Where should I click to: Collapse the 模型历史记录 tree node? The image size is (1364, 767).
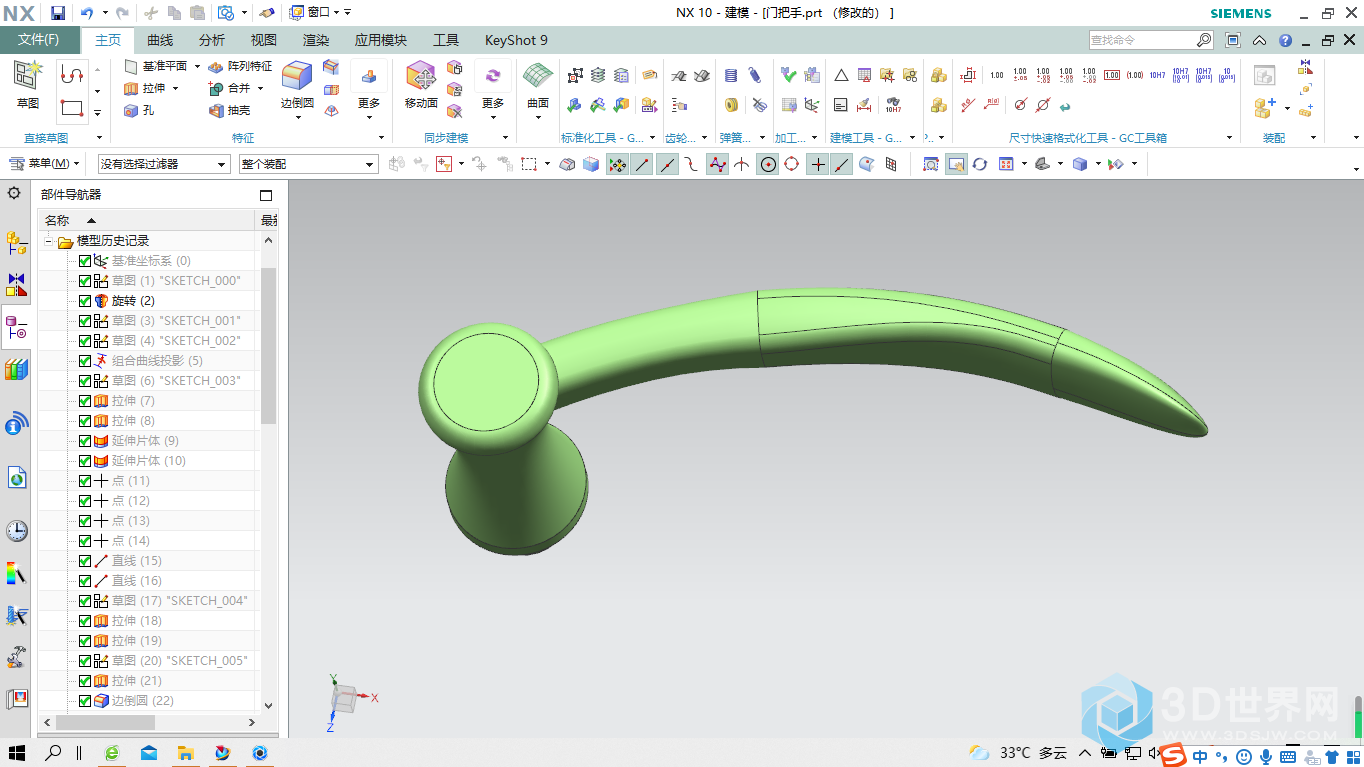(x=48, y=241)
